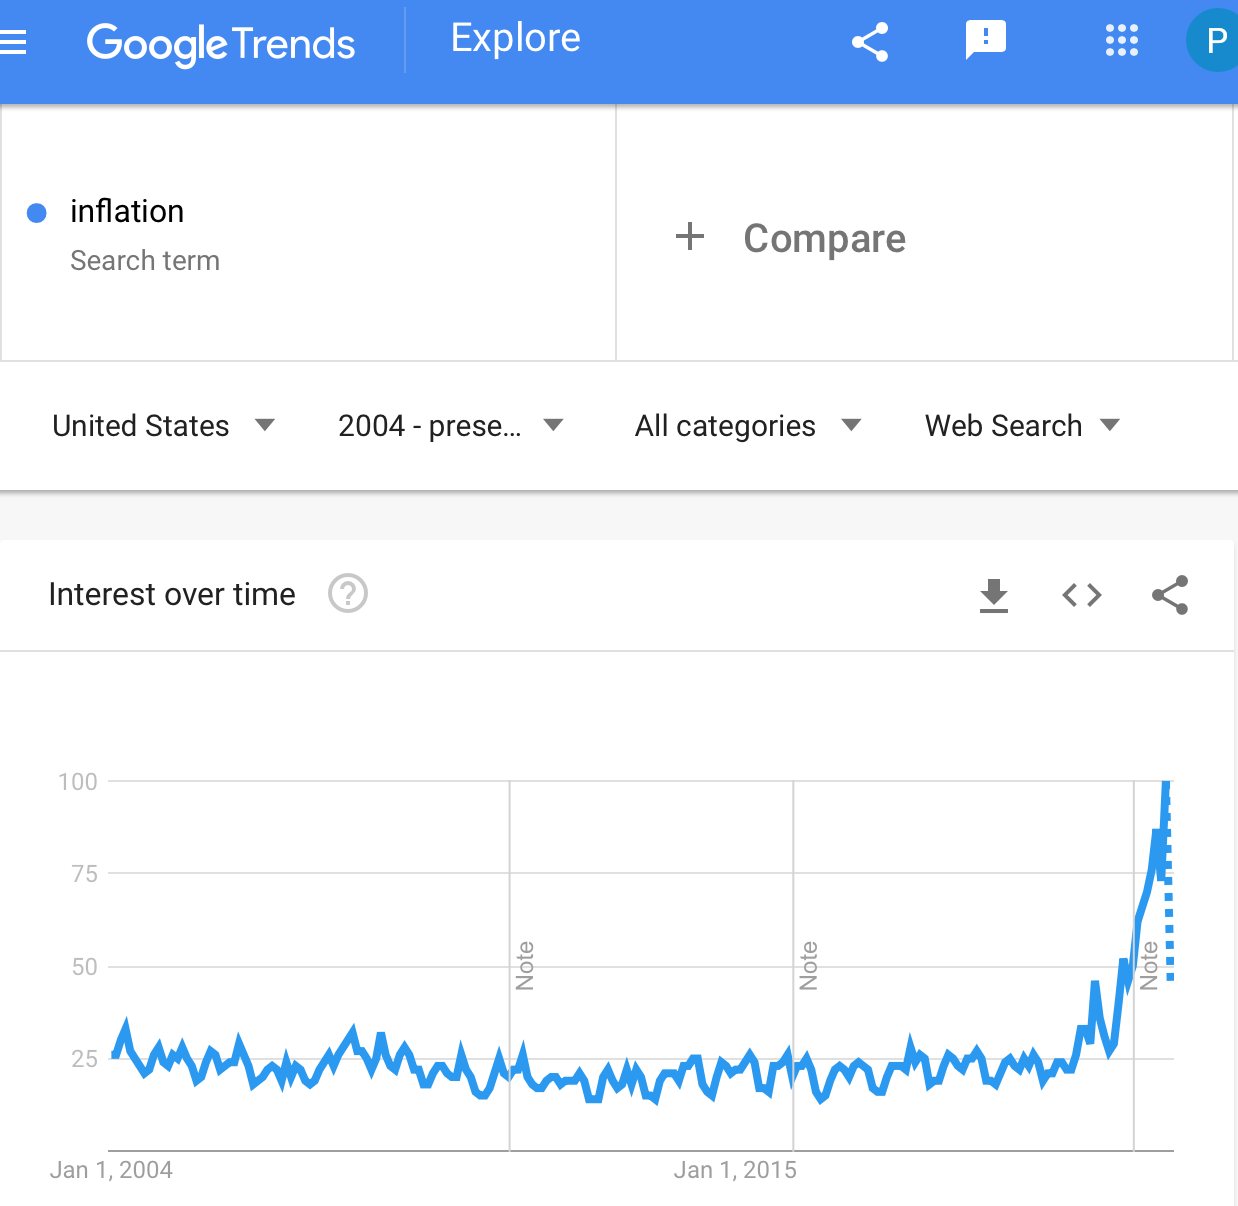1238x1206 pixels.
Task: Click the blue inflation color dot
Action: [x=37, y=213]
